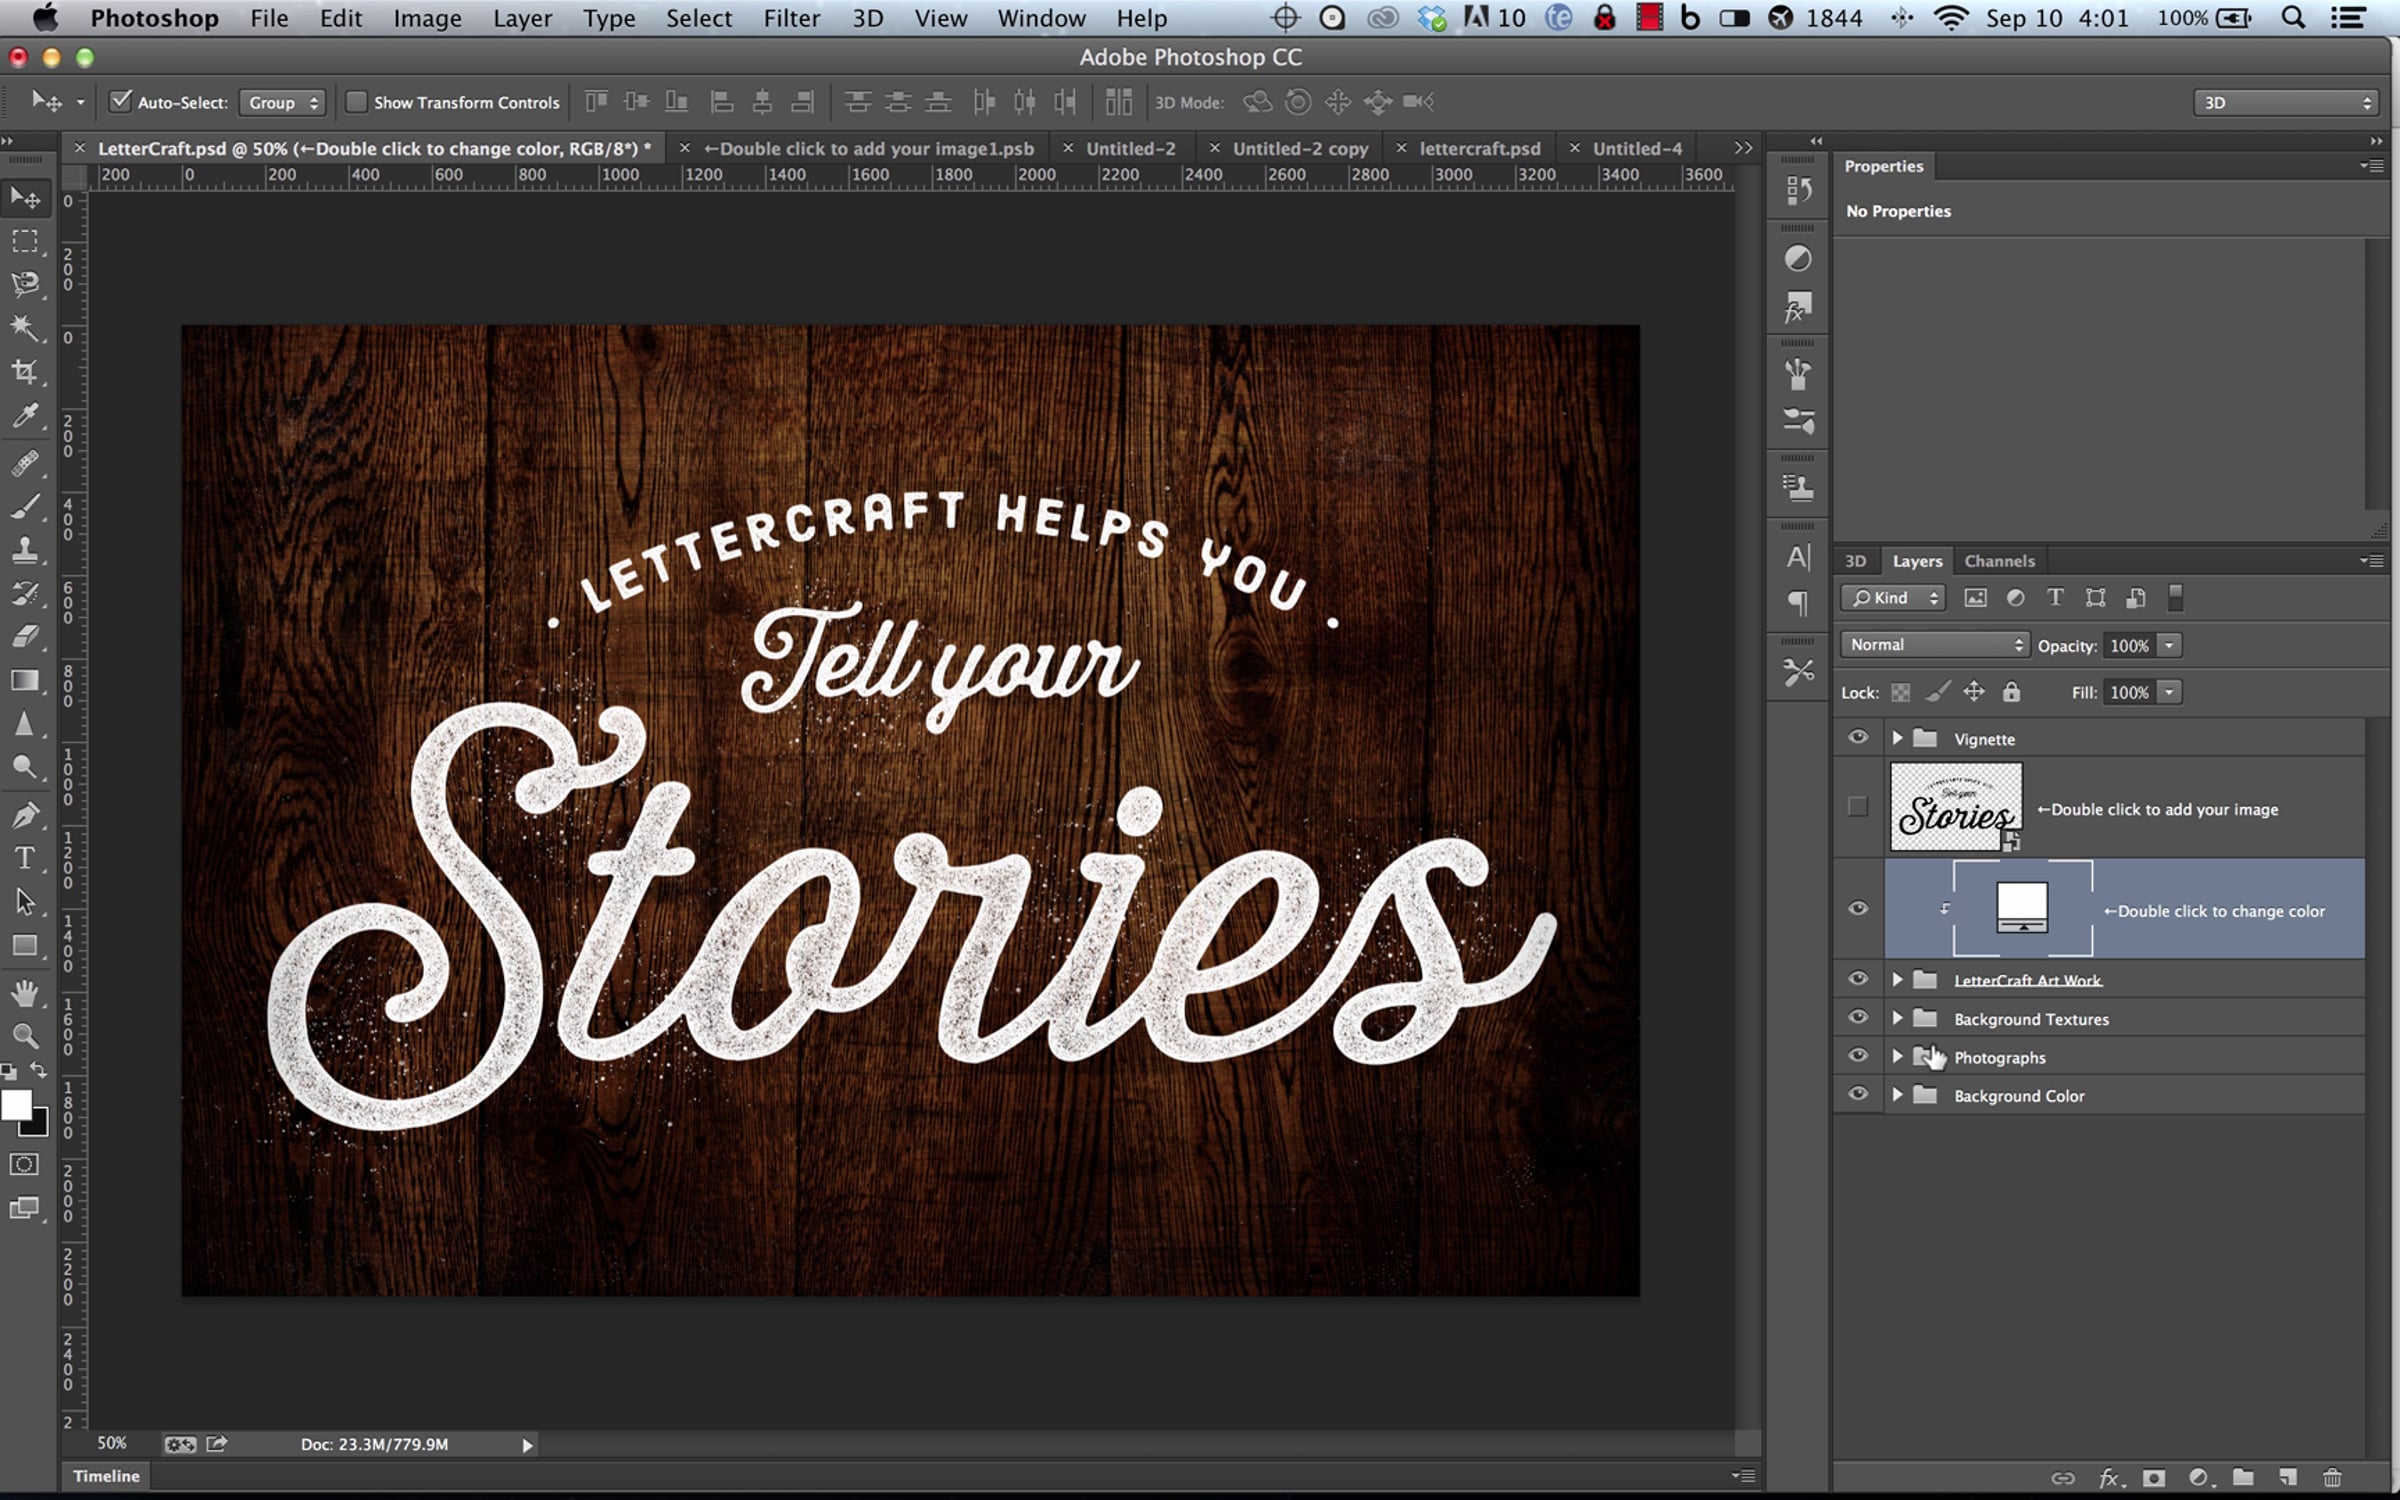Hide the Background Textures group
Viewport: 2400px width, 1500px height.
coord(1858,1018)
